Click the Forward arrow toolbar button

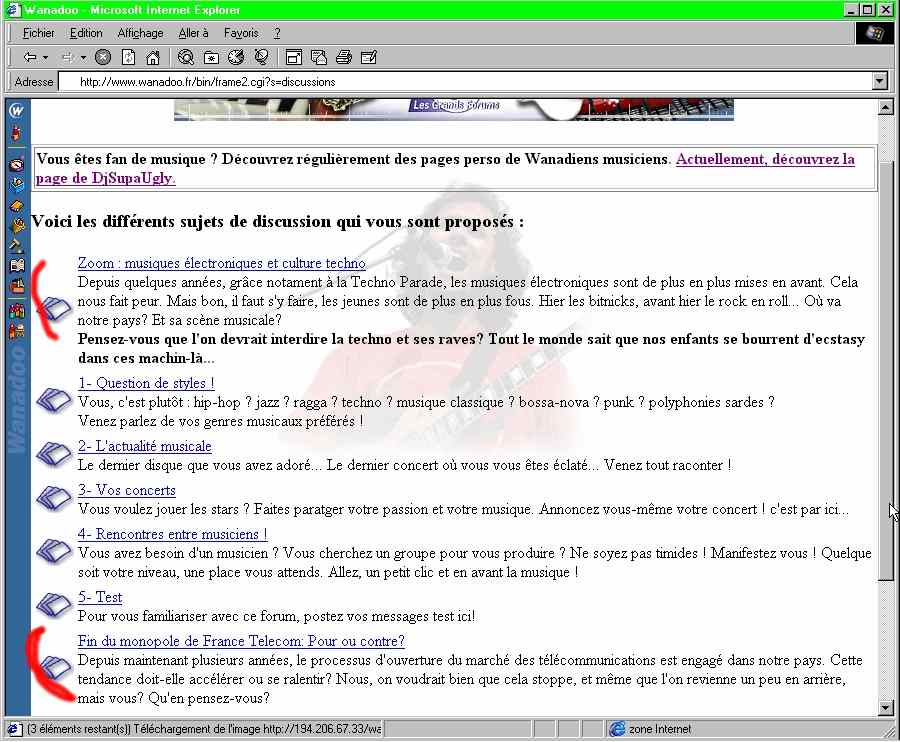point(67,57)
